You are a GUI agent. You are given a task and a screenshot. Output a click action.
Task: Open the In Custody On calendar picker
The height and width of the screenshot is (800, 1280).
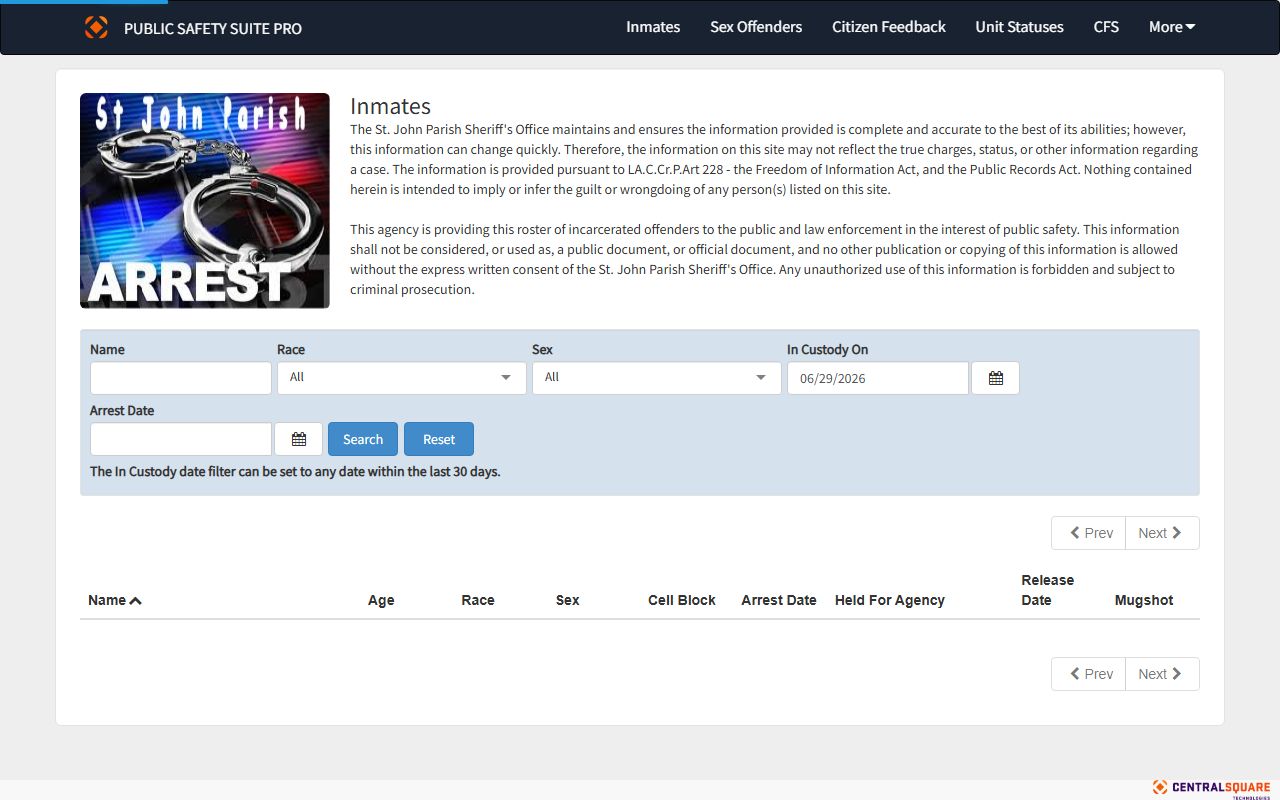click(995, 378)
